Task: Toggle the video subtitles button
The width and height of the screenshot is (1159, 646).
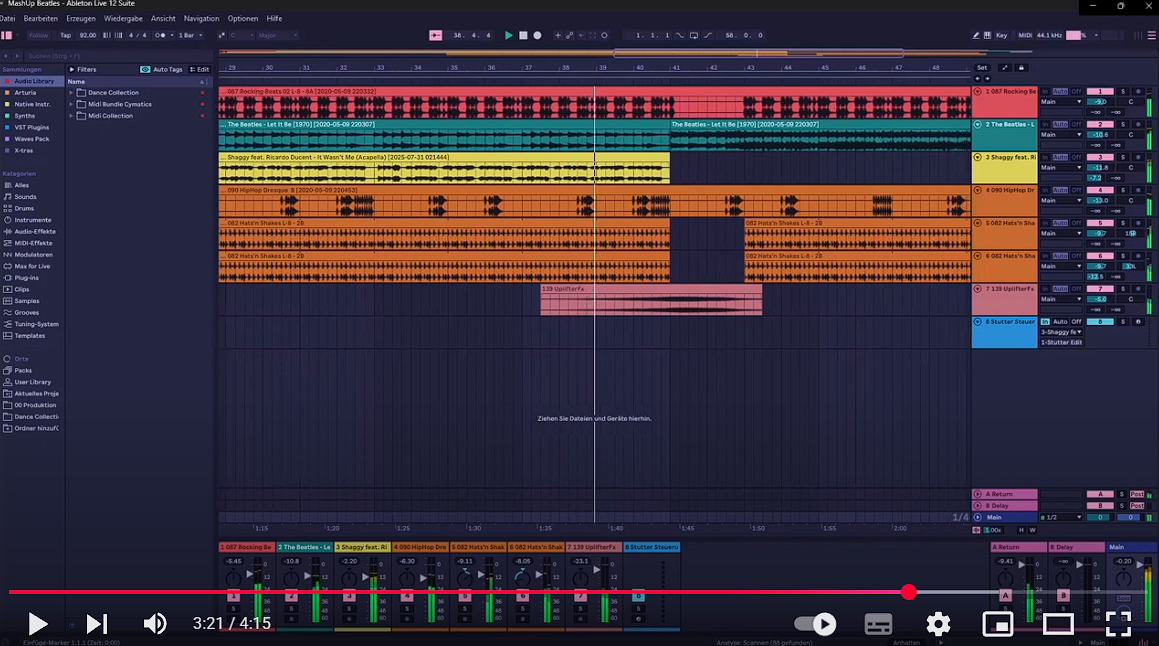Action: click(x=878, y=625)
